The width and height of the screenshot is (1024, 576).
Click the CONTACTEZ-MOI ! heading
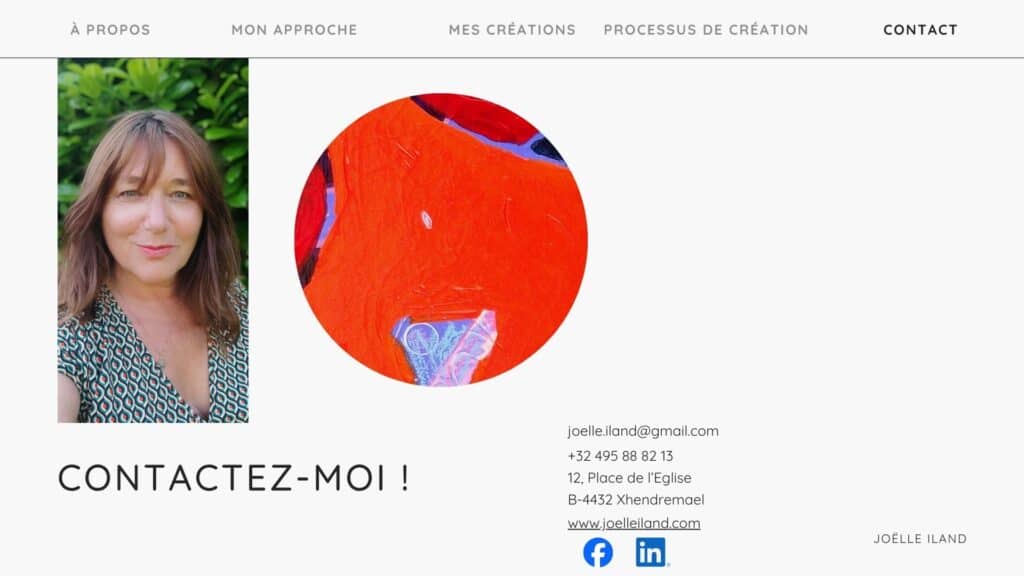(x=234, y=478)
